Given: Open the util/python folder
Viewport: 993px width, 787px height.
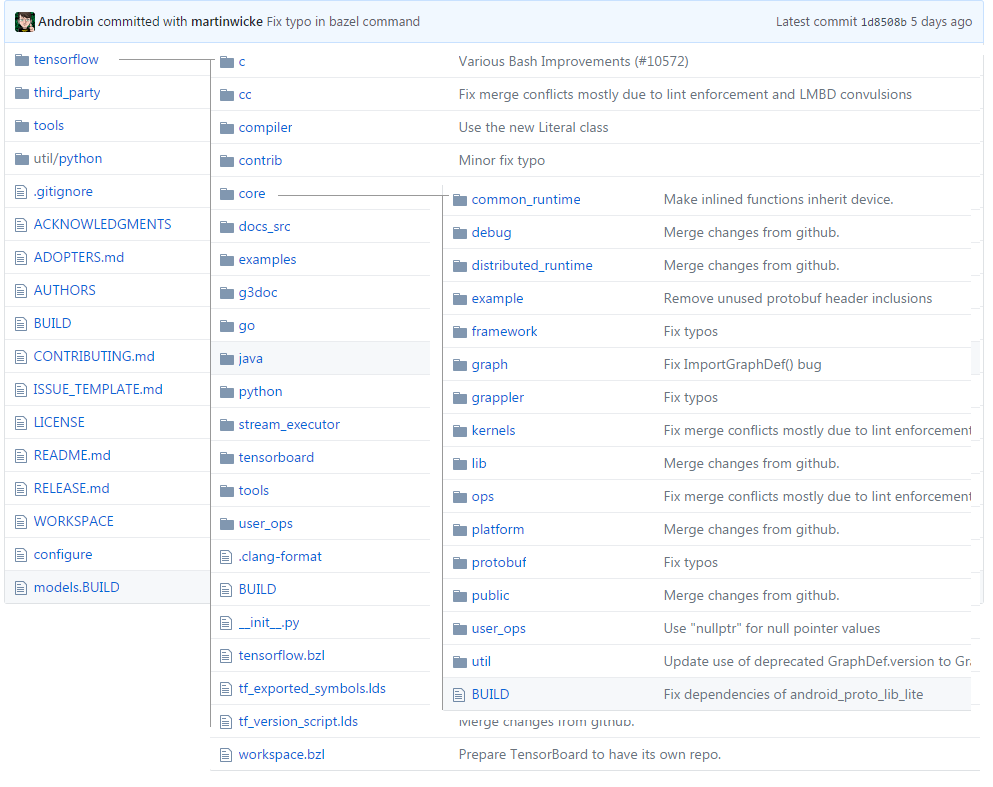Looking at the screenshot, I should click(x=68, y=158).
